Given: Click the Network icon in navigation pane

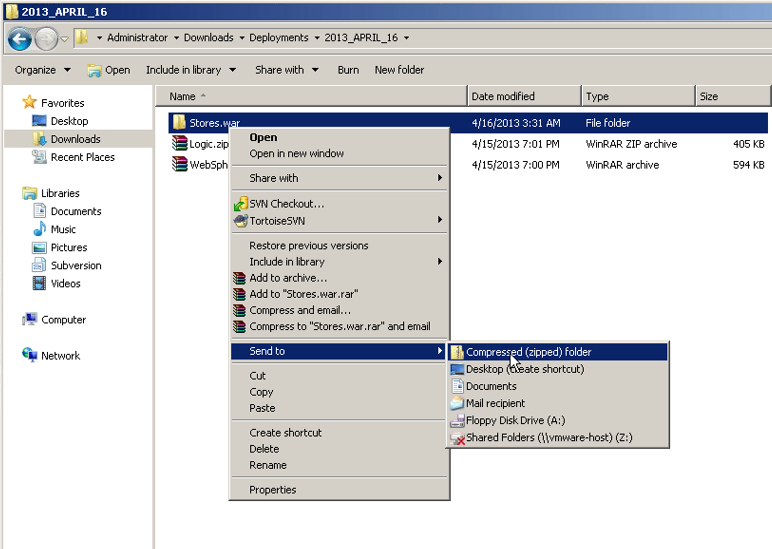Looking at the screenshot, I should click(30, 356).
